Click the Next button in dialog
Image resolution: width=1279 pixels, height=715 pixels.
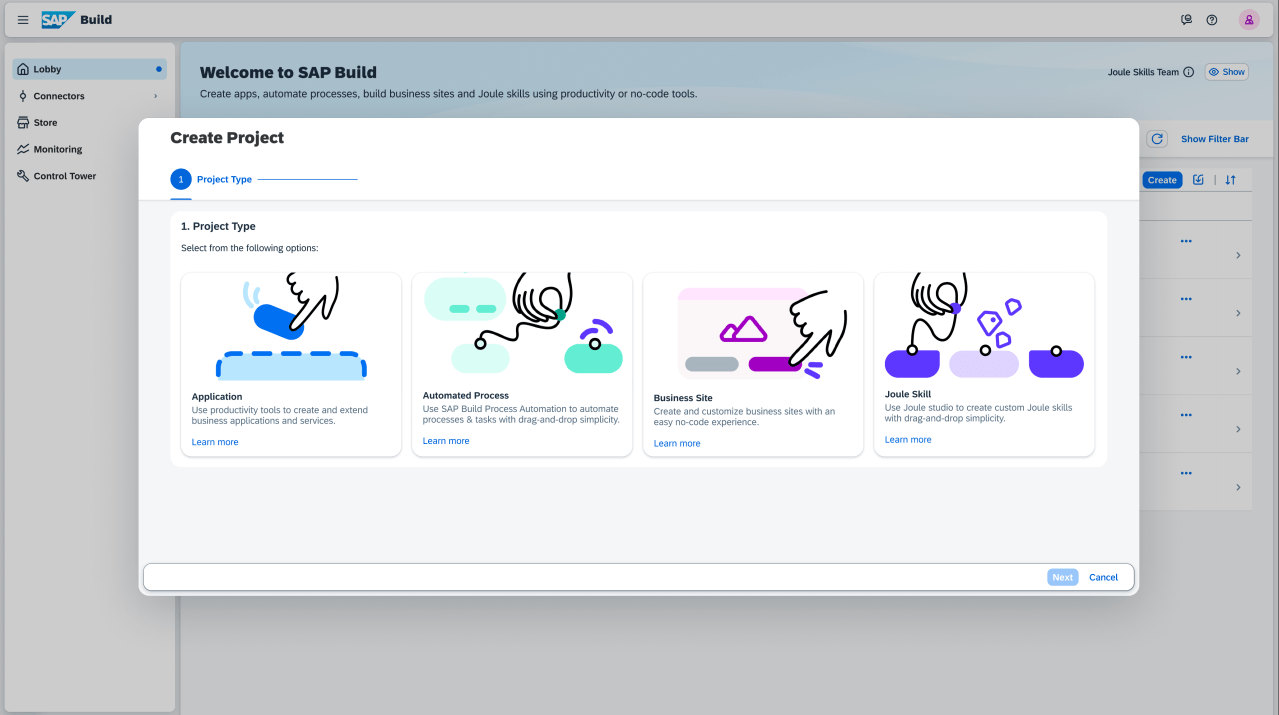(x=1063, y=577)
